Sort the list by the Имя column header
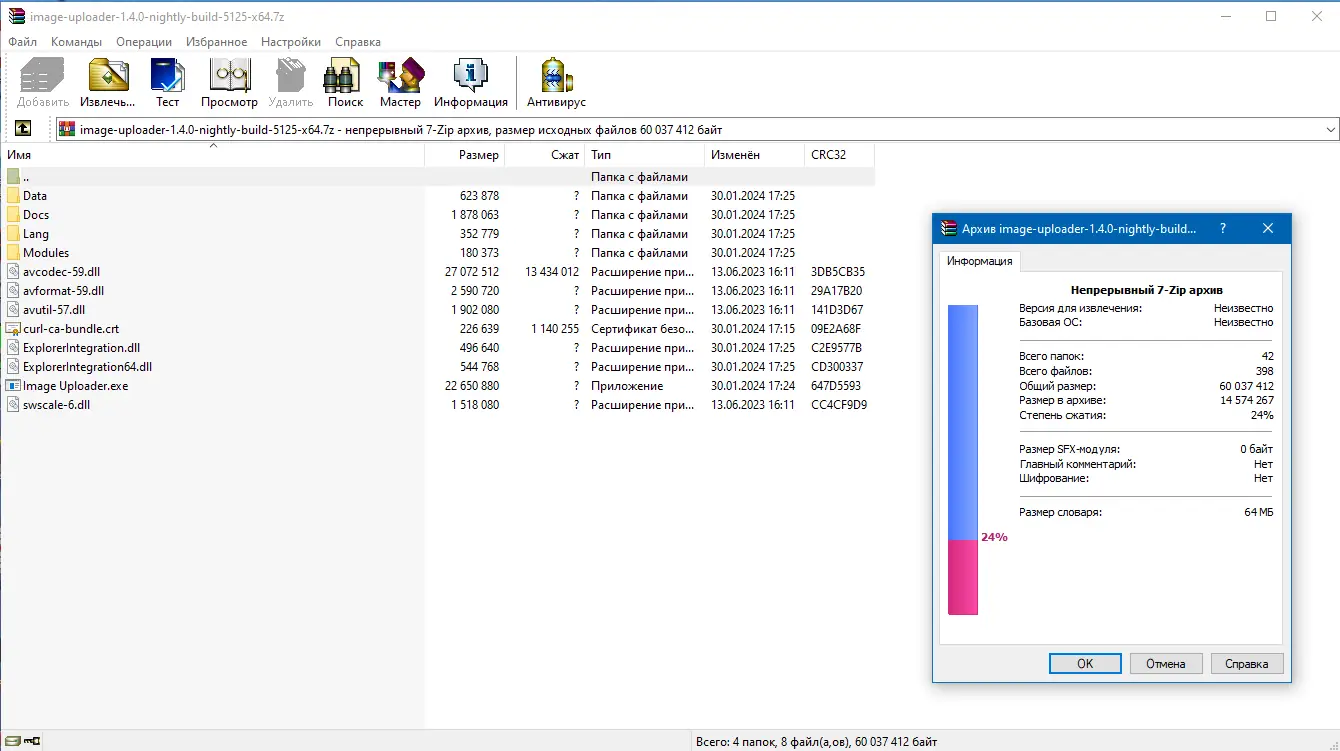 (213, 155)
